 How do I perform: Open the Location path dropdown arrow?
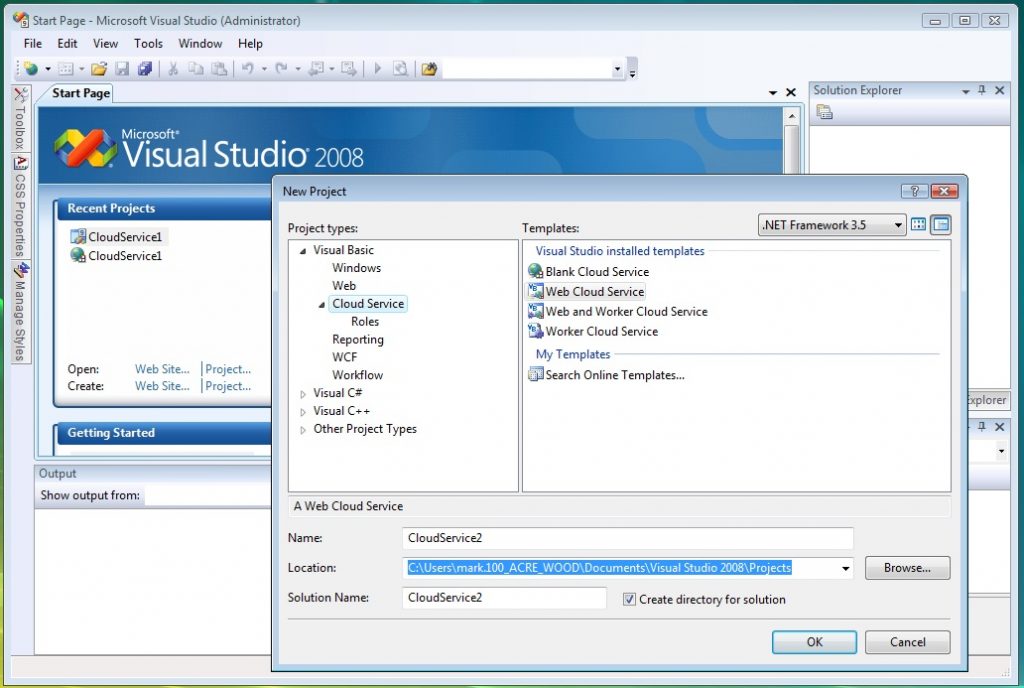pos(846,569)
